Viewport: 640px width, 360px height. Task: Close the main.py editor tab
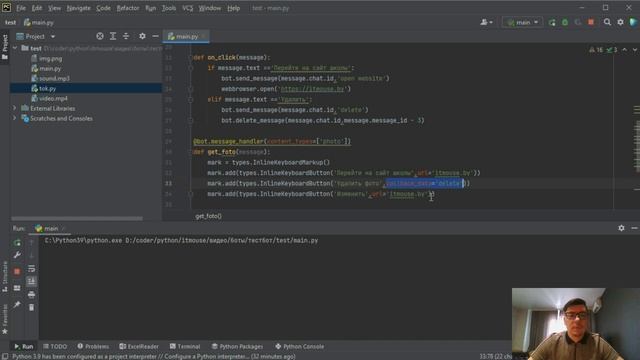[x=203, y=36]
